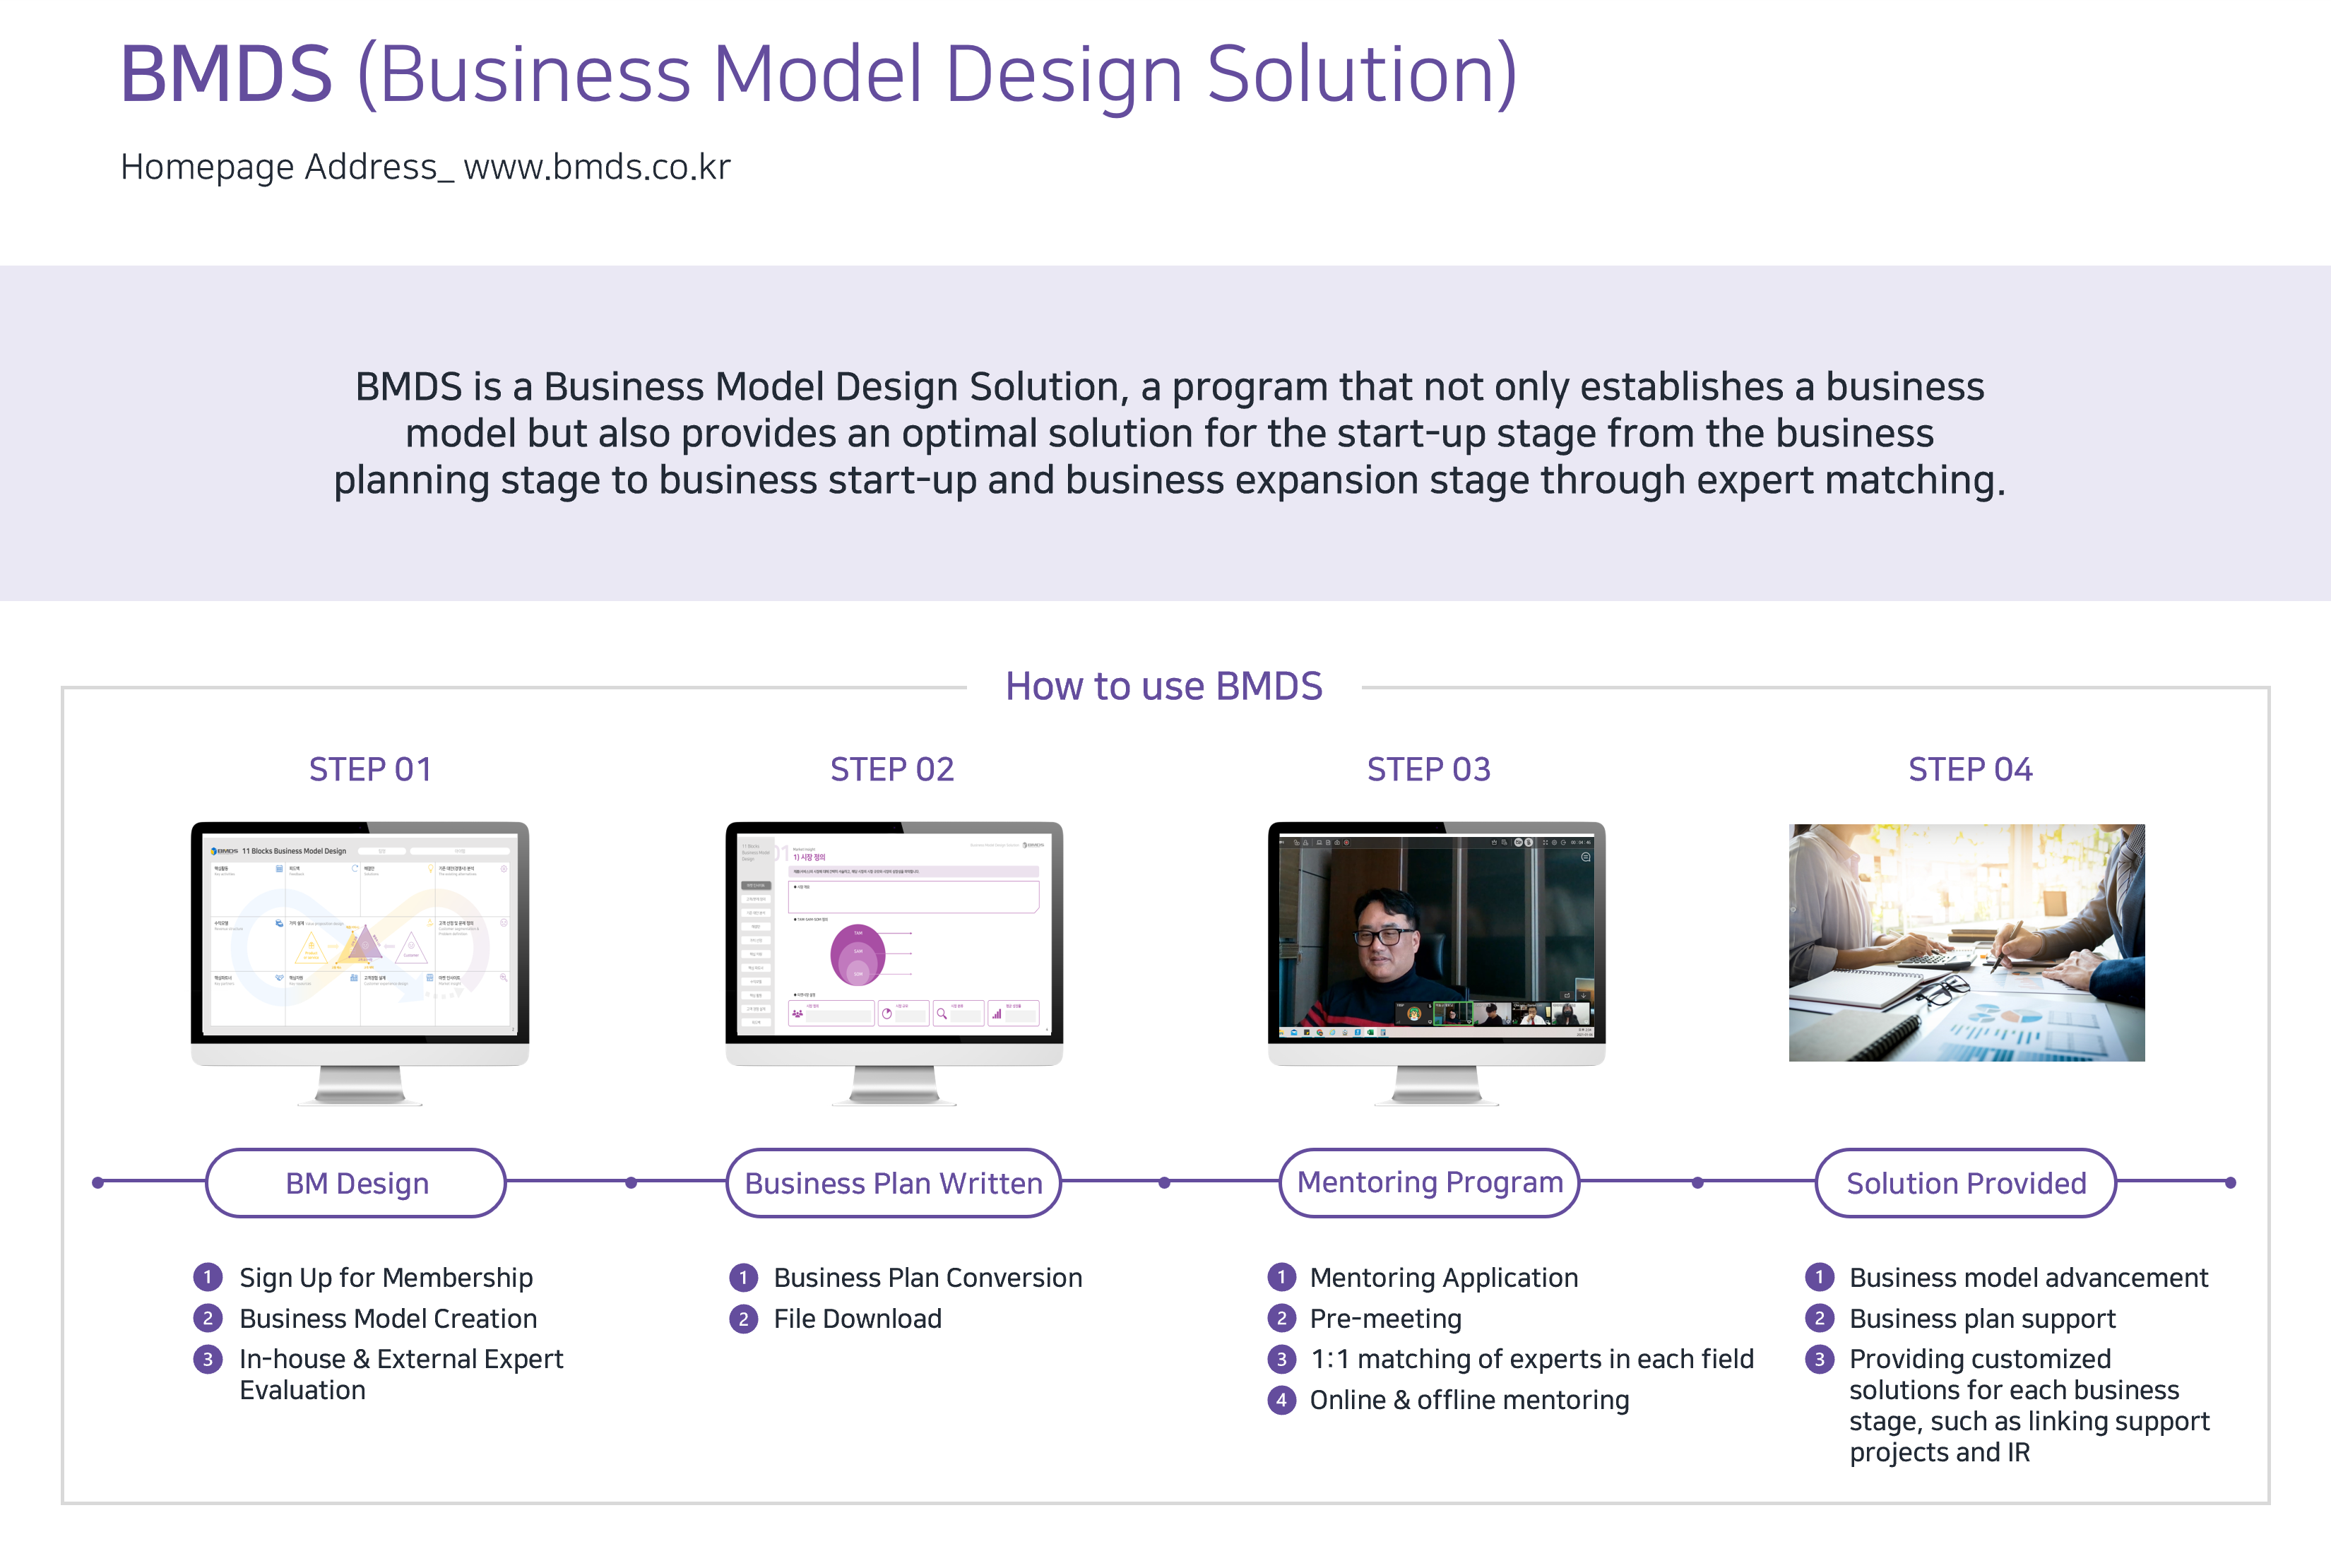This screenshot has height=1568, width=2331.
Task: Click the Business Plan Written pill button
Action: point(893,1183)
